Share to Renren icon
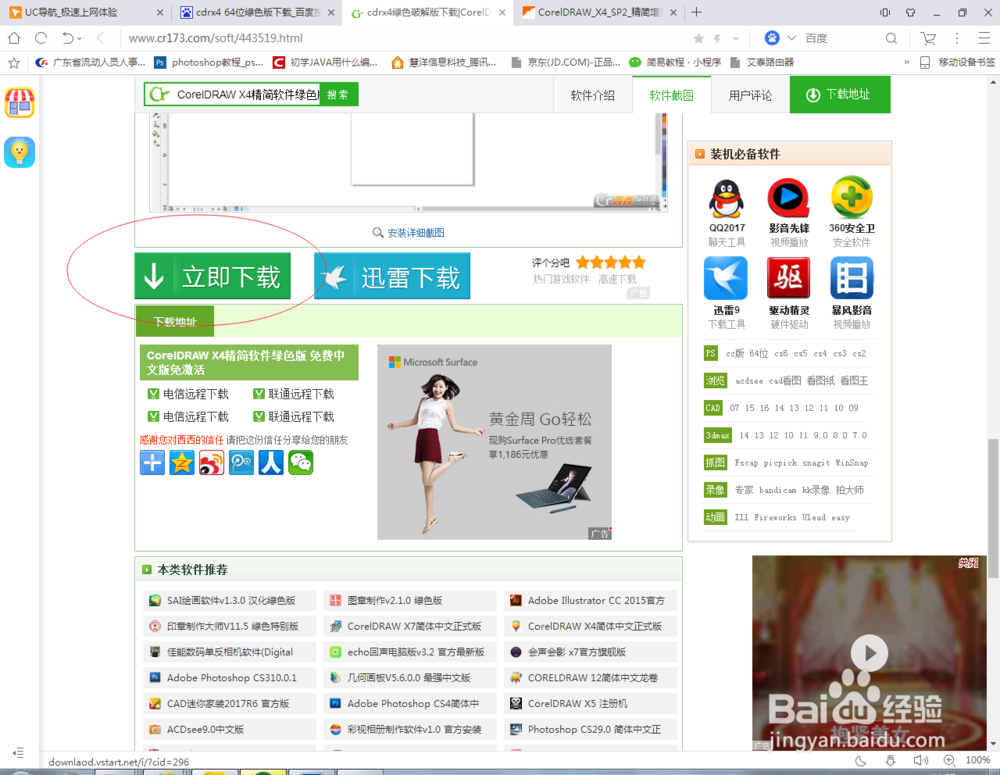 click(x=270, y=462)
